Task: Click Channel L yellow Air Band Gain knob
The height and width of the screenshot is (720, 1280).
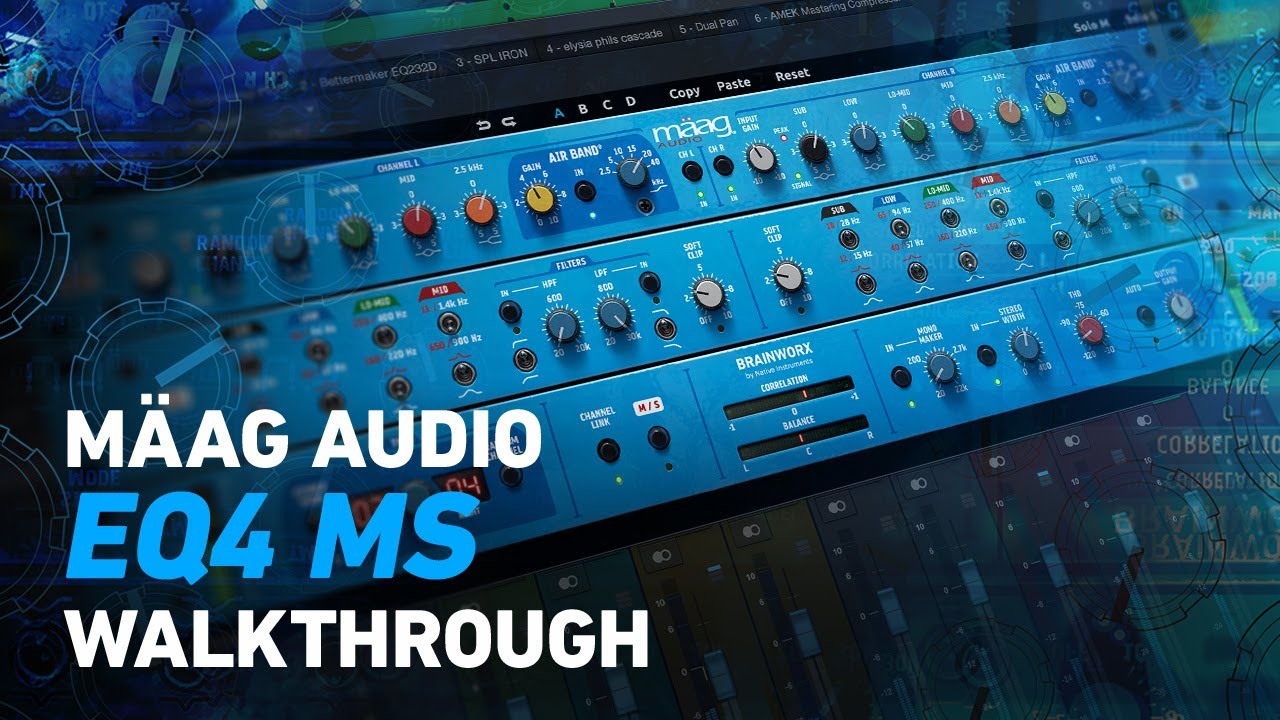Action: pyautogui.click(x=540, y=198)
